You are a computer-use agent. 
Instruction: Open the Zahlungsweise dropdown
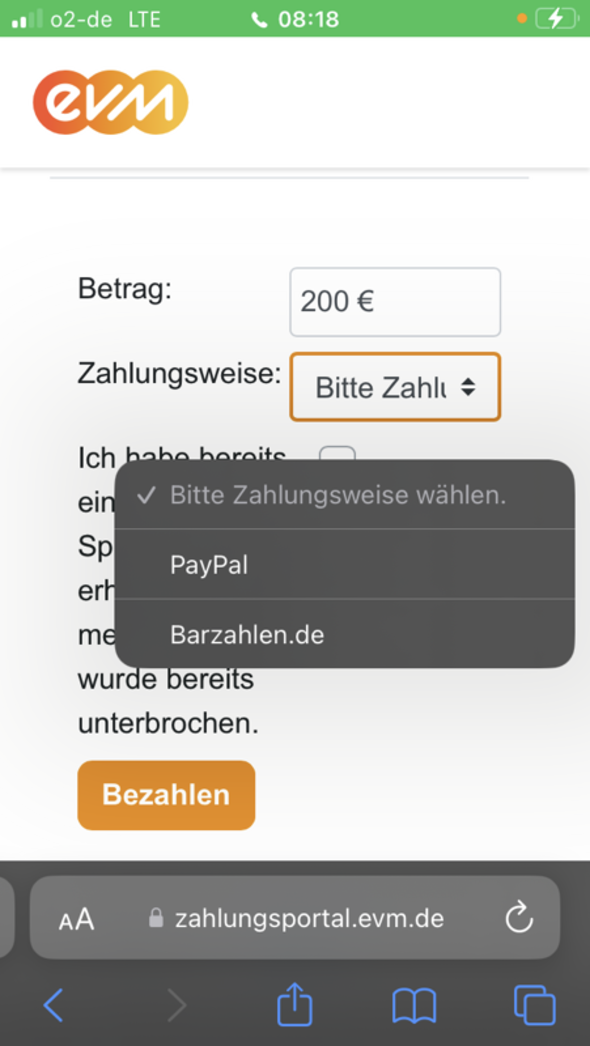tap(394, 387)
